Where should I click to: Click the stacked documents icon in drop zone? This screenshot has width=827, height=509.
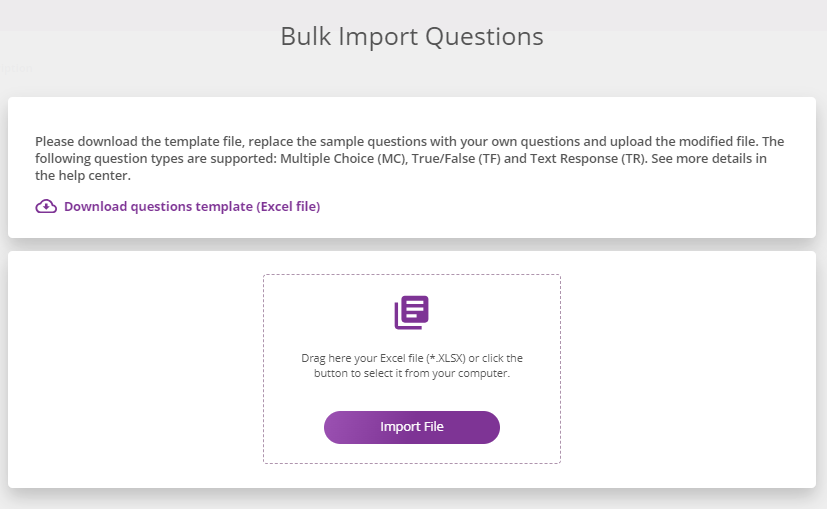[411, 312]
